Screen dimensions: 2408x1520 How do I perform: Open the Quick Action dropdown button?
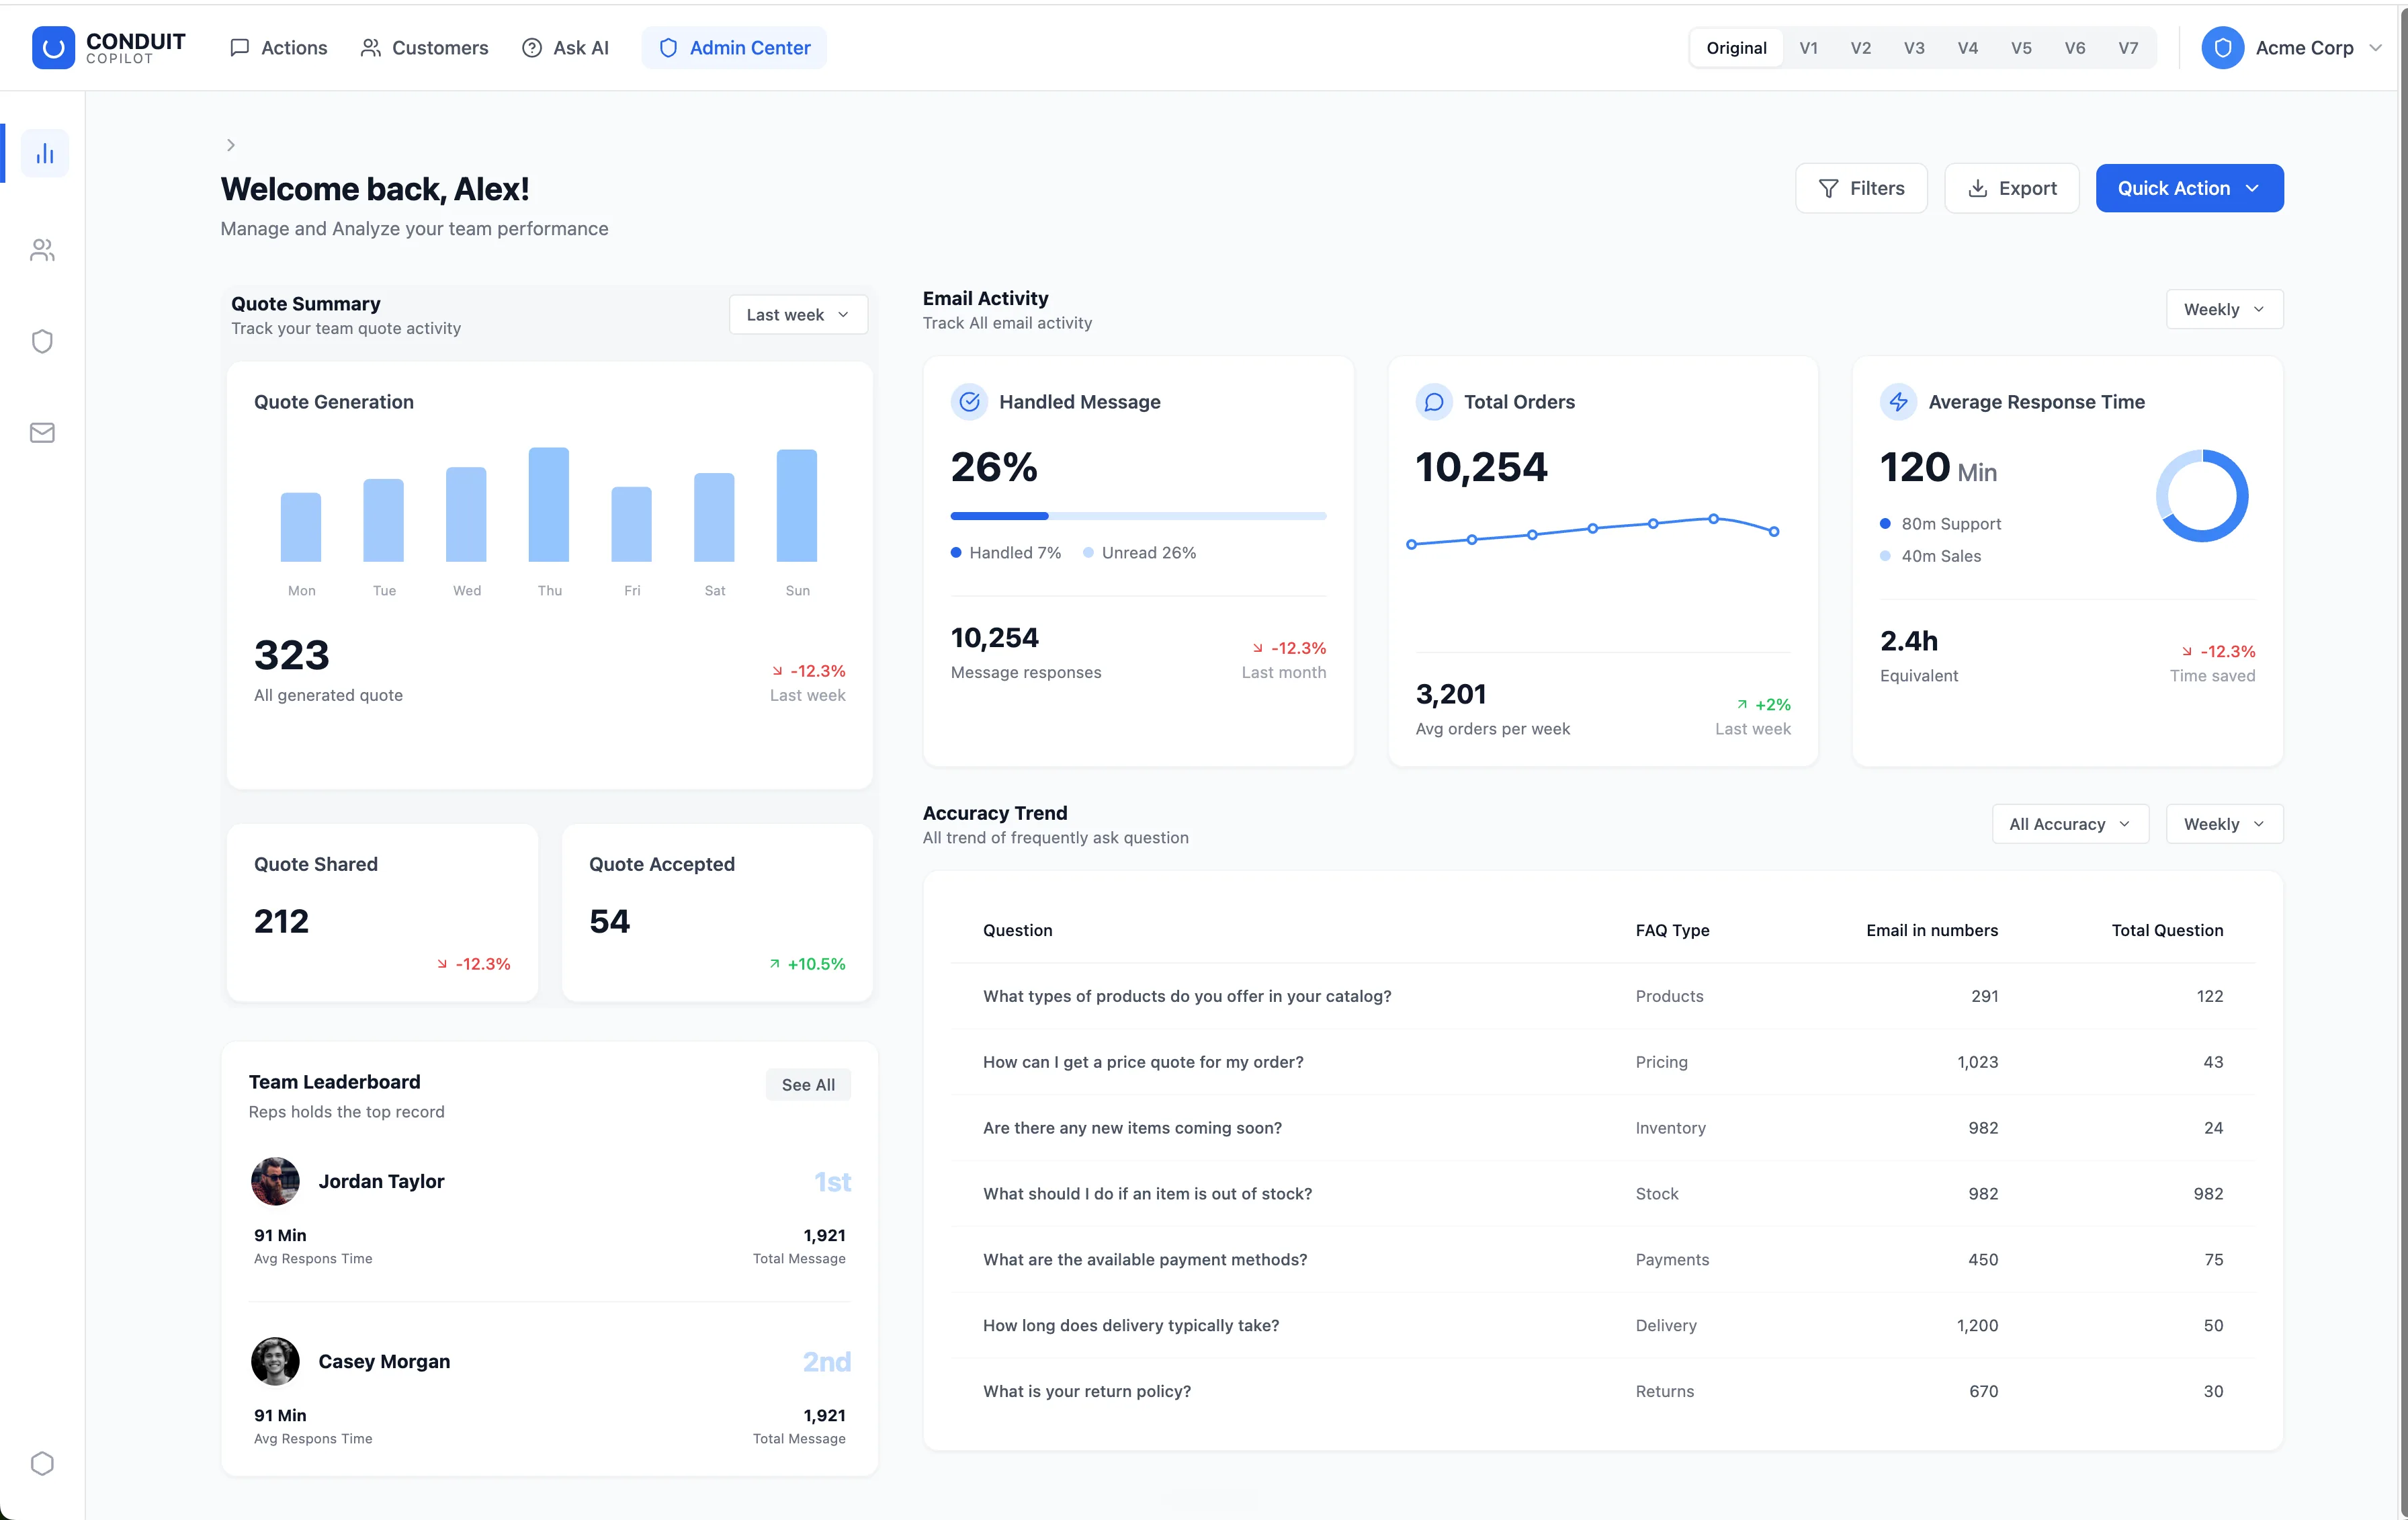tap(2189, 188)
